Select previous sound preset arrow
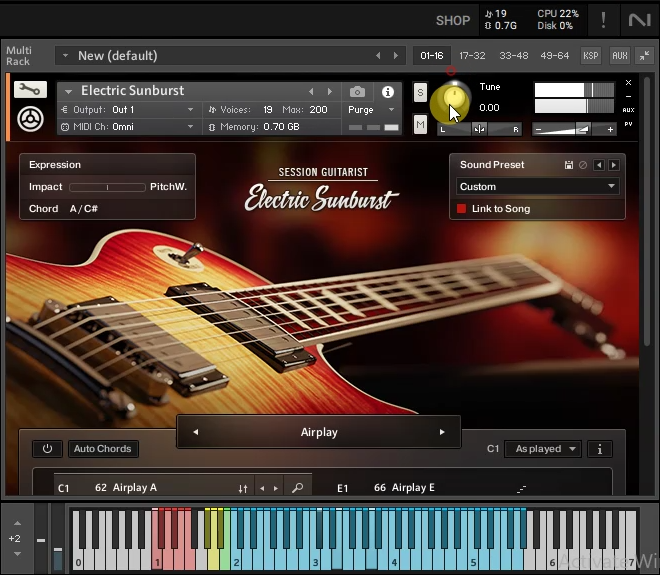 click(x=599, y=165)
